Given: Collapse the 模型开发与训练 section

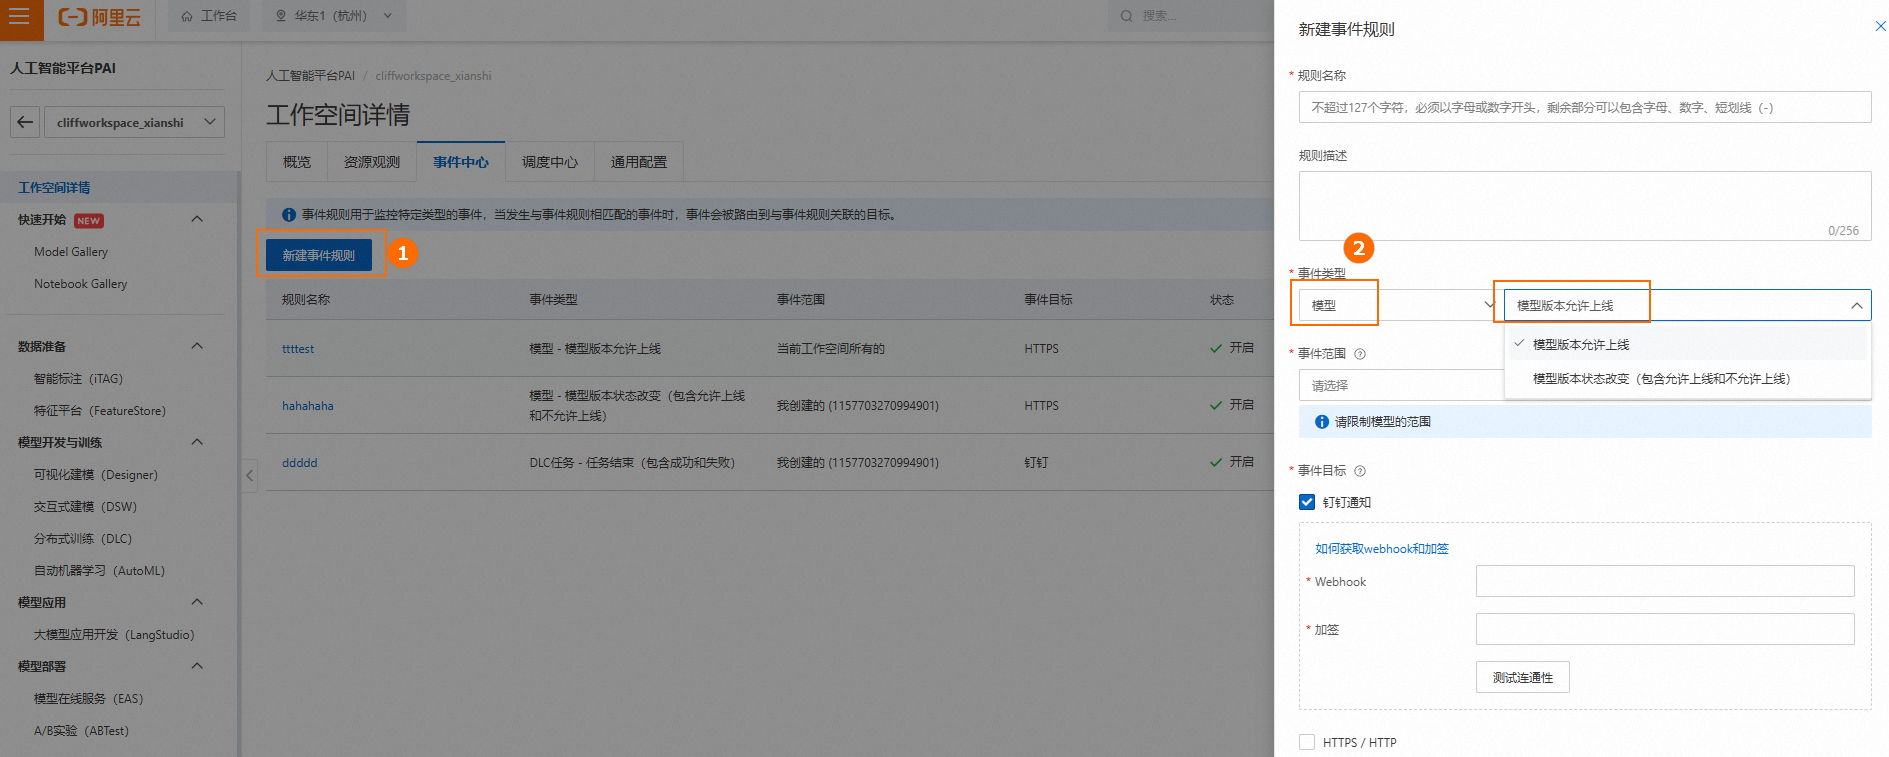Looking at the screenshot, I should click(197, 442).
